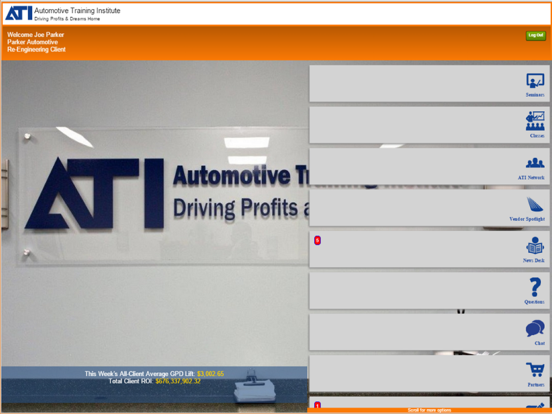The width and height of the screenshot is (552, 414).
Task: Open the Chat speech bubbles icon
Action: (535, 328)
